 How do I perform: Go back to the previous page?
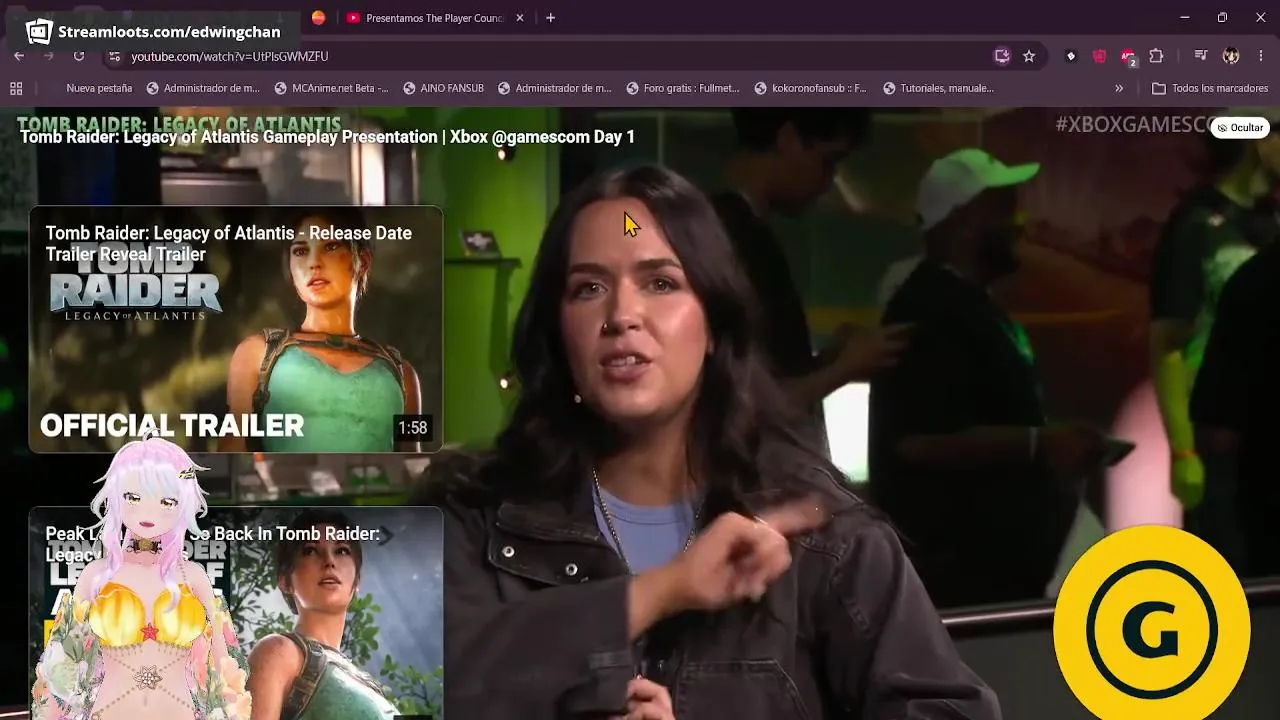(x=19, y=56)
